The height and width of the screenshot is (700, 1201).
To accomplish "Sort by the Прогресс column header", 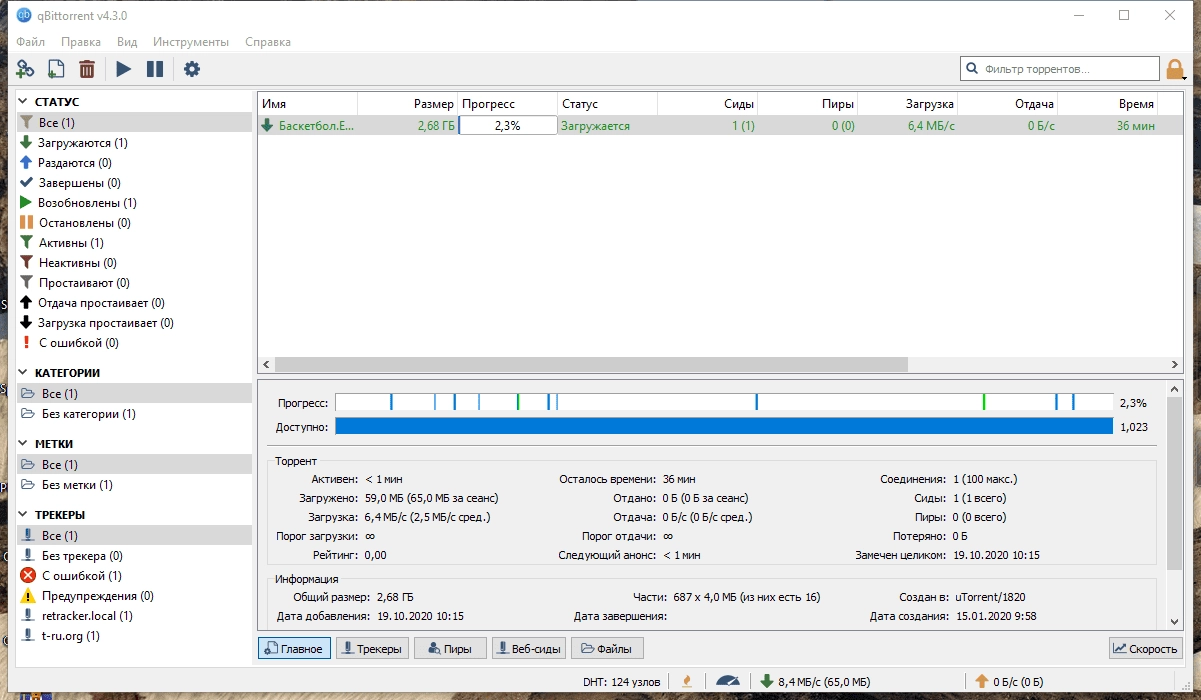I will (x=507, y=104).
